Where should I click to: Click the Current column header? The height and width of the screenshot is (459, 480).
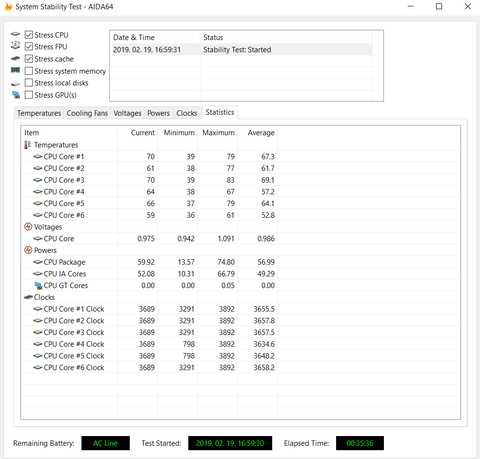[137, 133]
